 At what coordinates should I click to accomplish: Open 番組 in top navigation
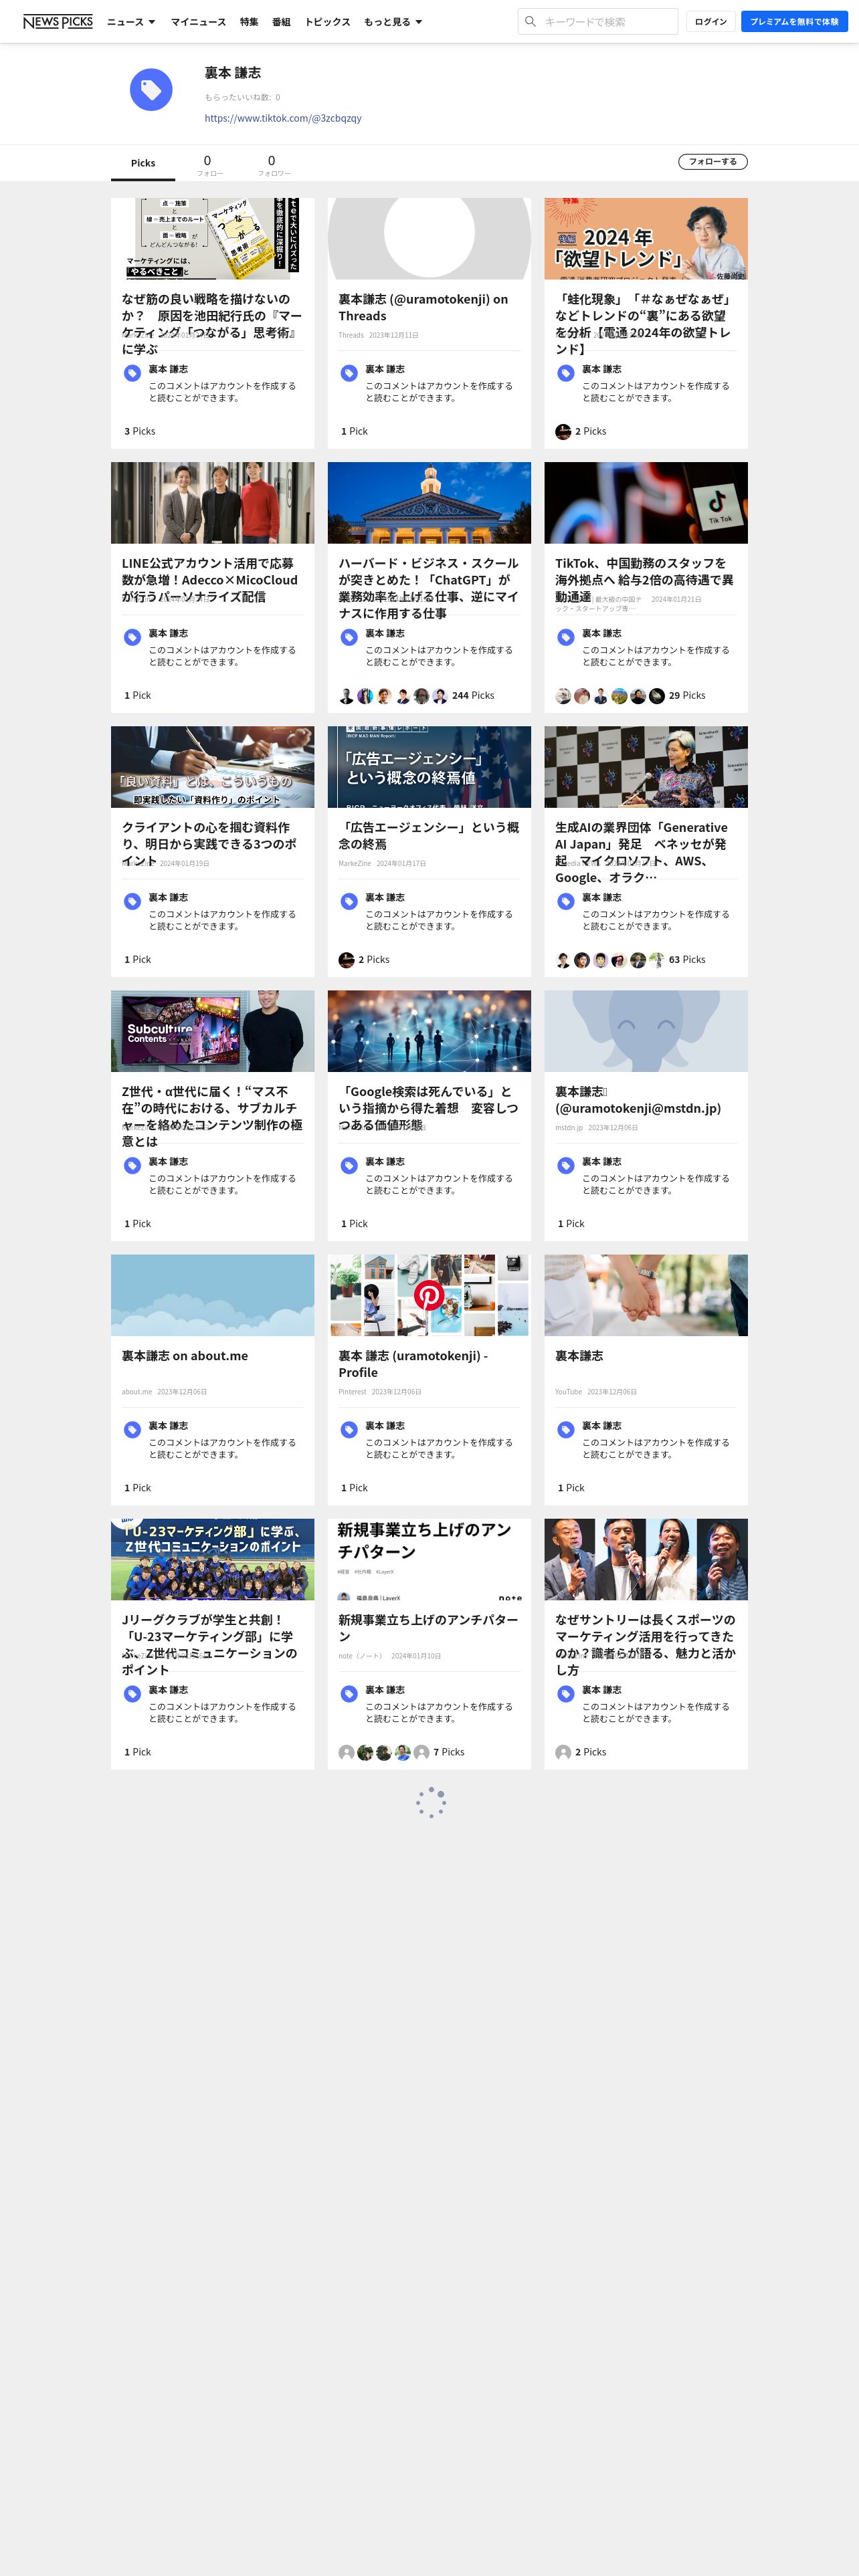(281, 21)
